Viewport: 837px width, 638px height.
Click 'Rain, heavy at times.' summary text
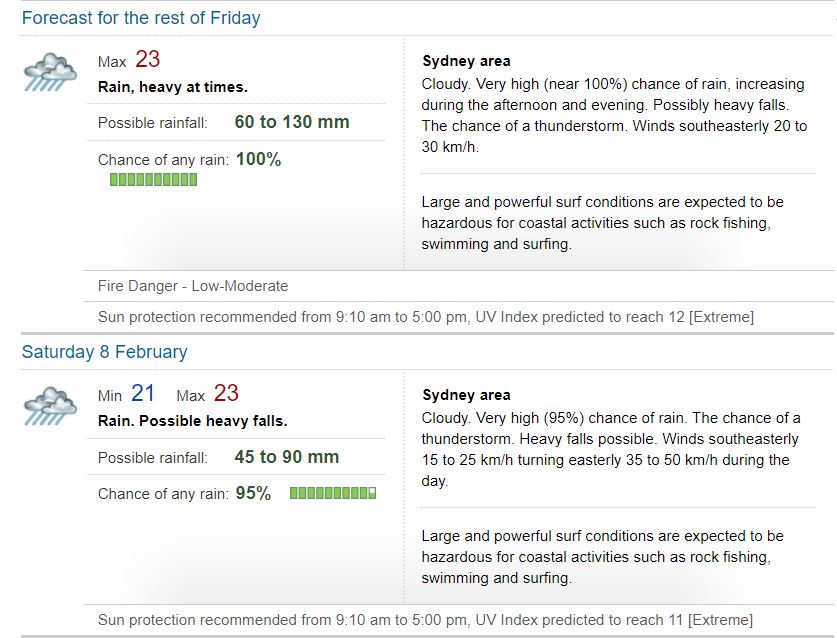(173, 87)
